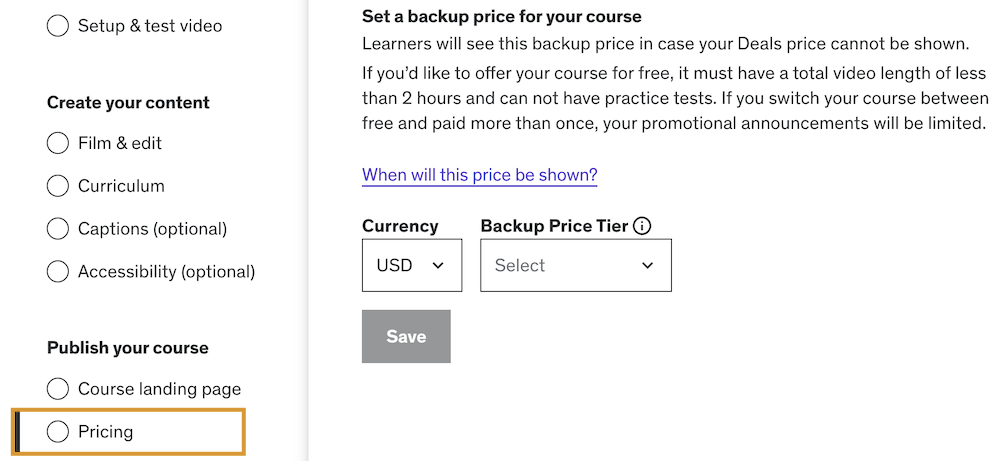Click the circle next to Curriculum

pyautogui.click(x=58, y=186)
